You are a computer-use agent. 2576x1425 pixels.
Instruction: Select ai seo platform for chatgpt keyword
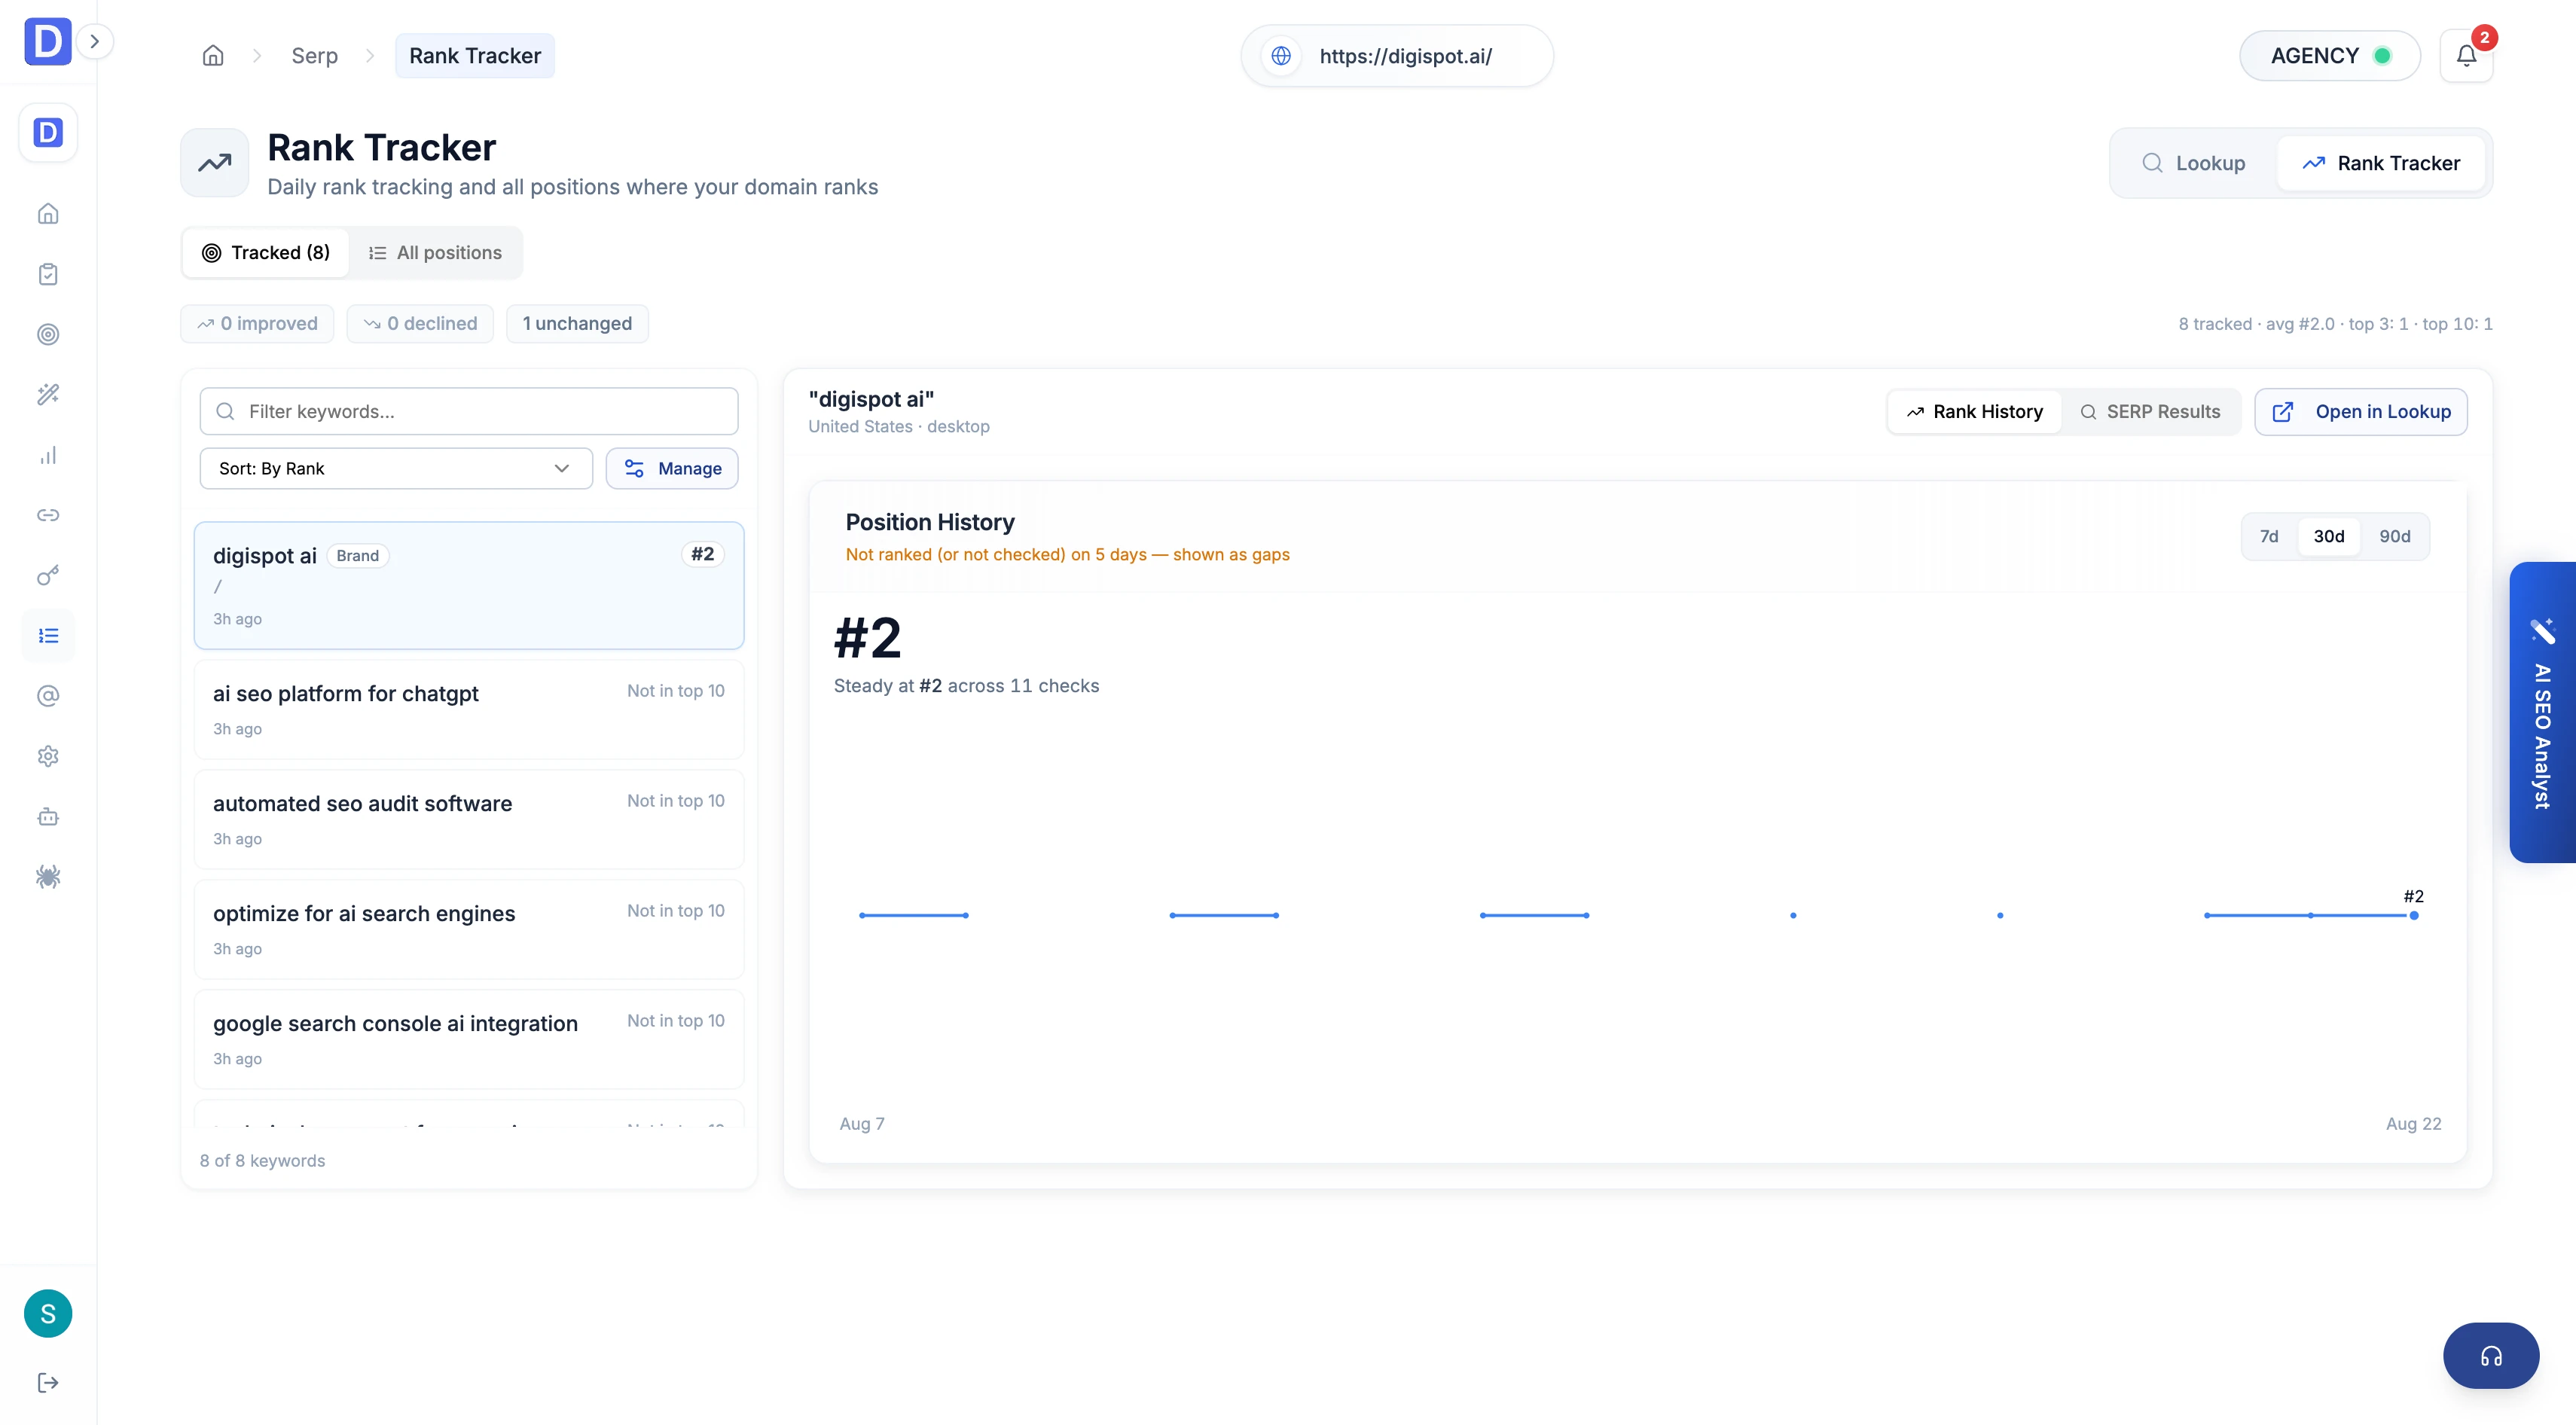pos(469,709)
